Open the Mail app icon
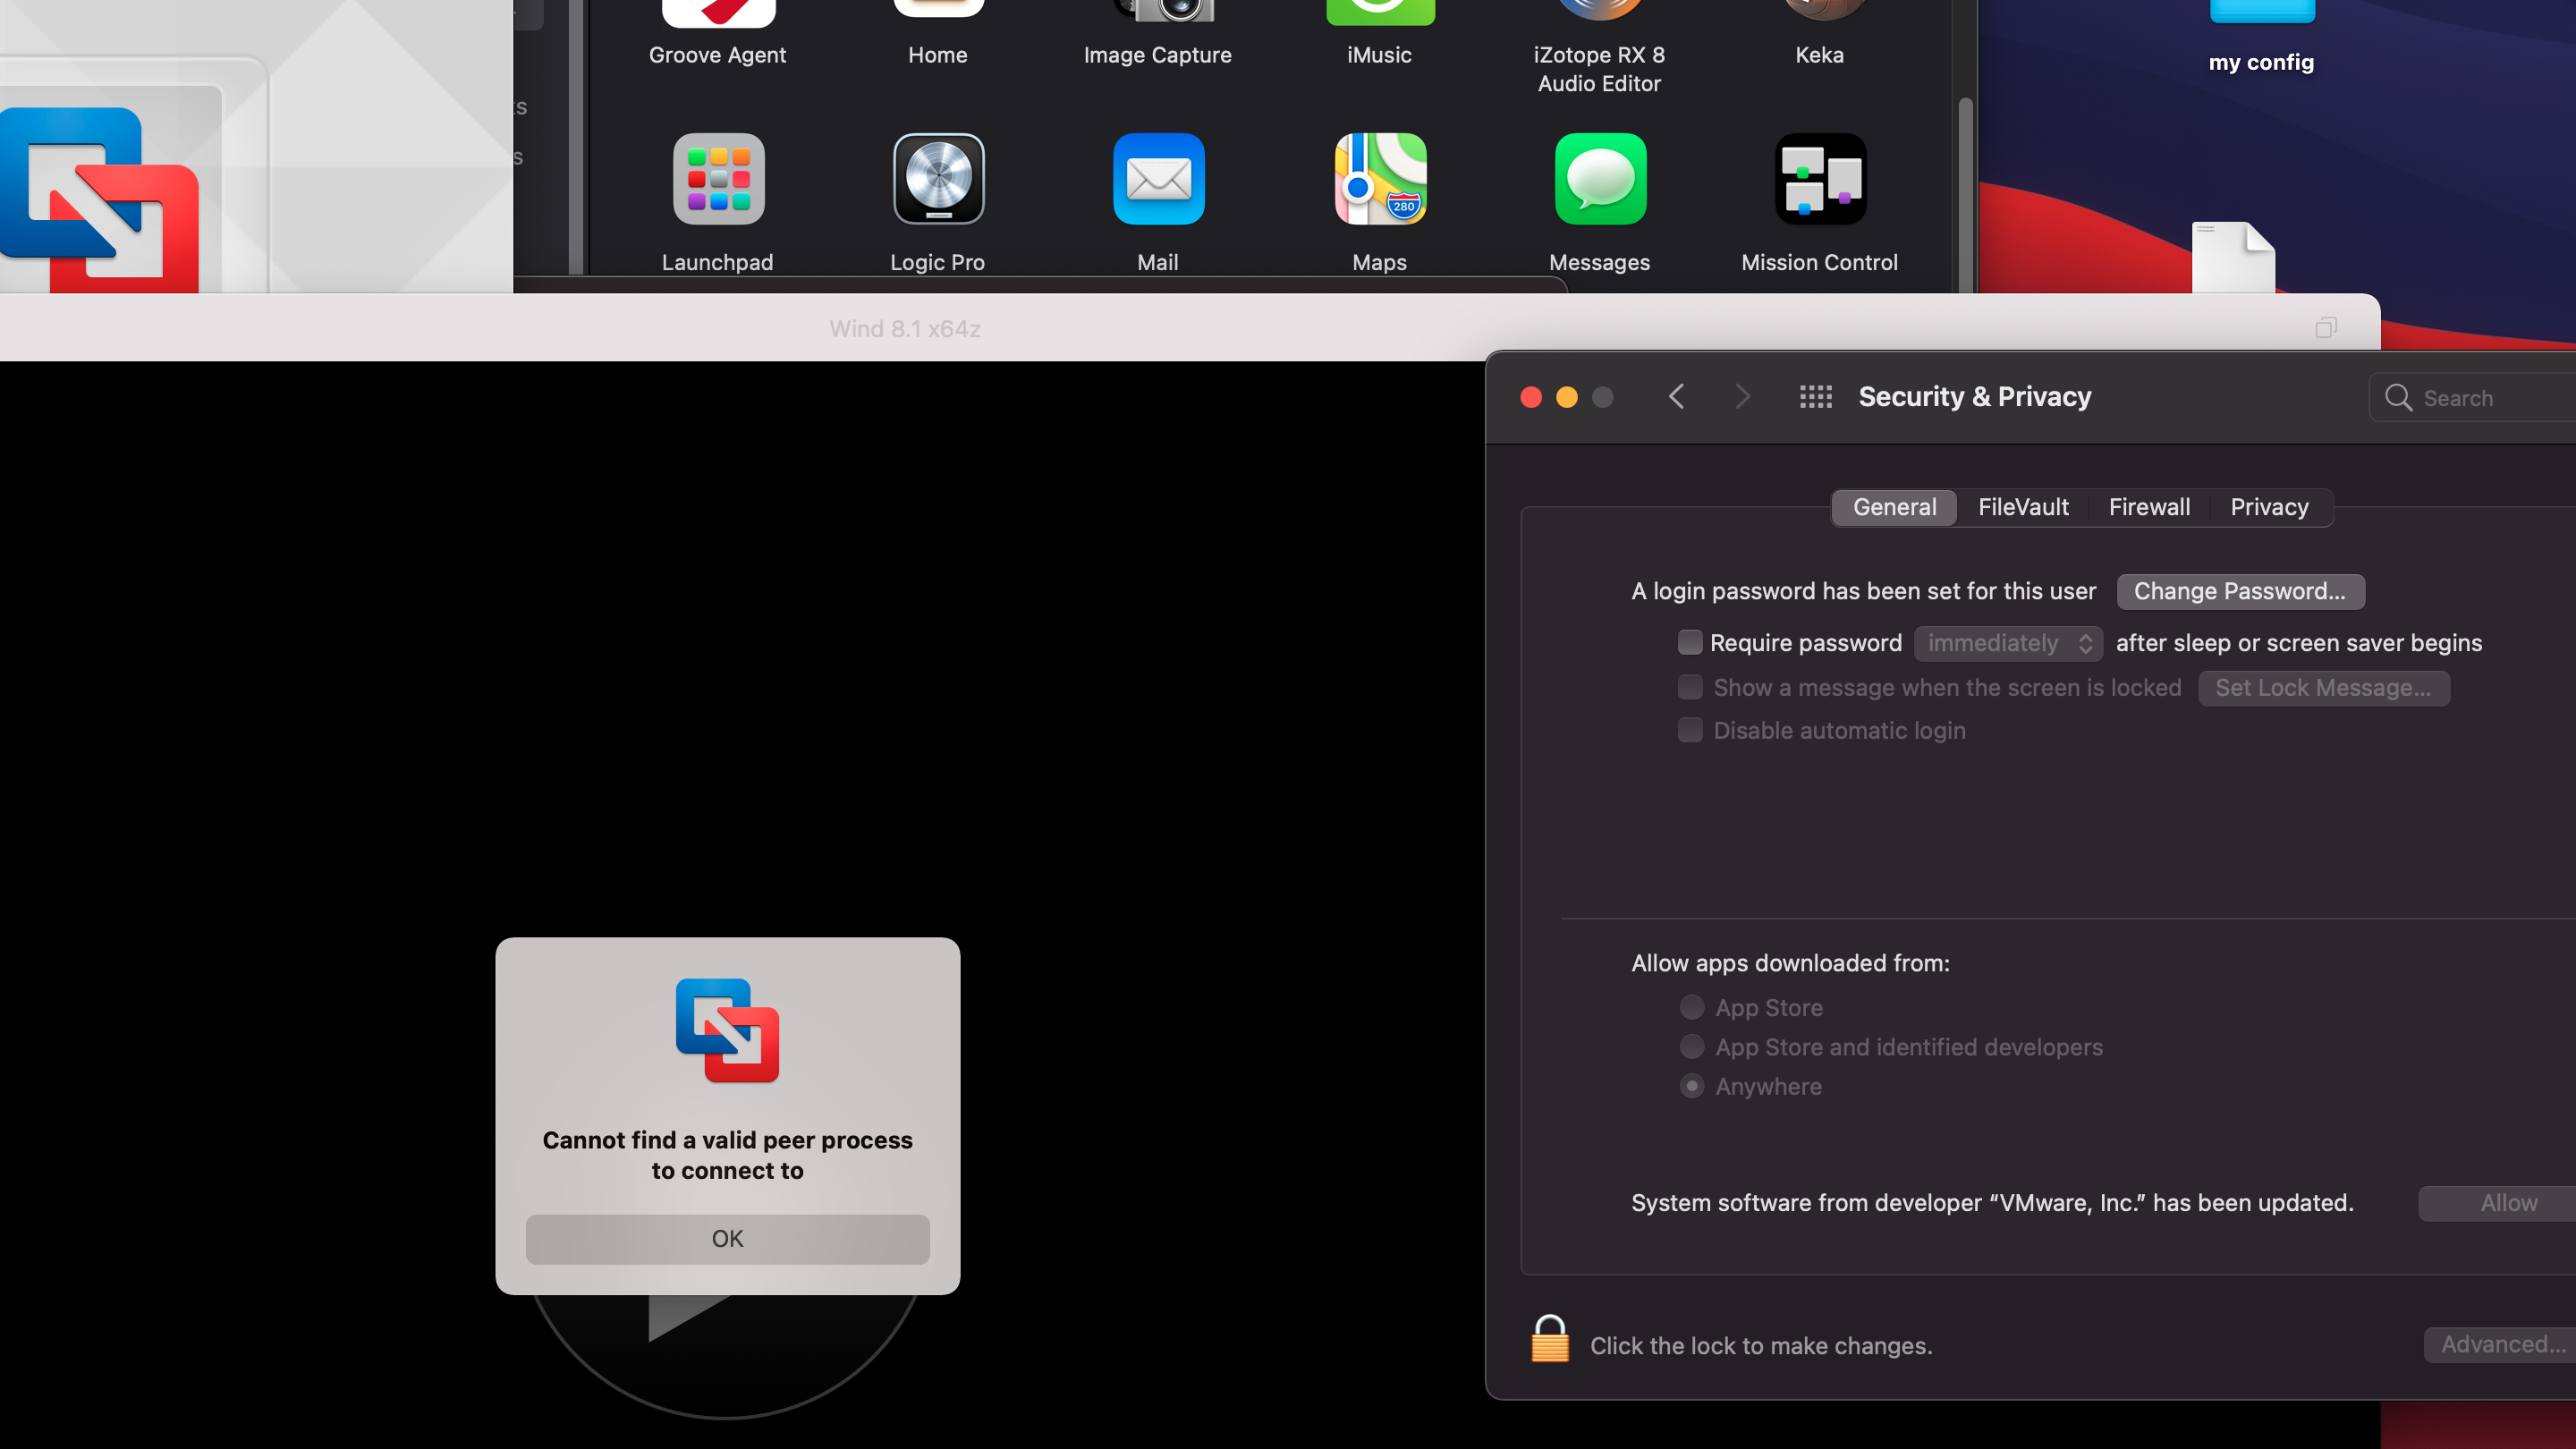2576x1449 pixels. (1158, 180)
